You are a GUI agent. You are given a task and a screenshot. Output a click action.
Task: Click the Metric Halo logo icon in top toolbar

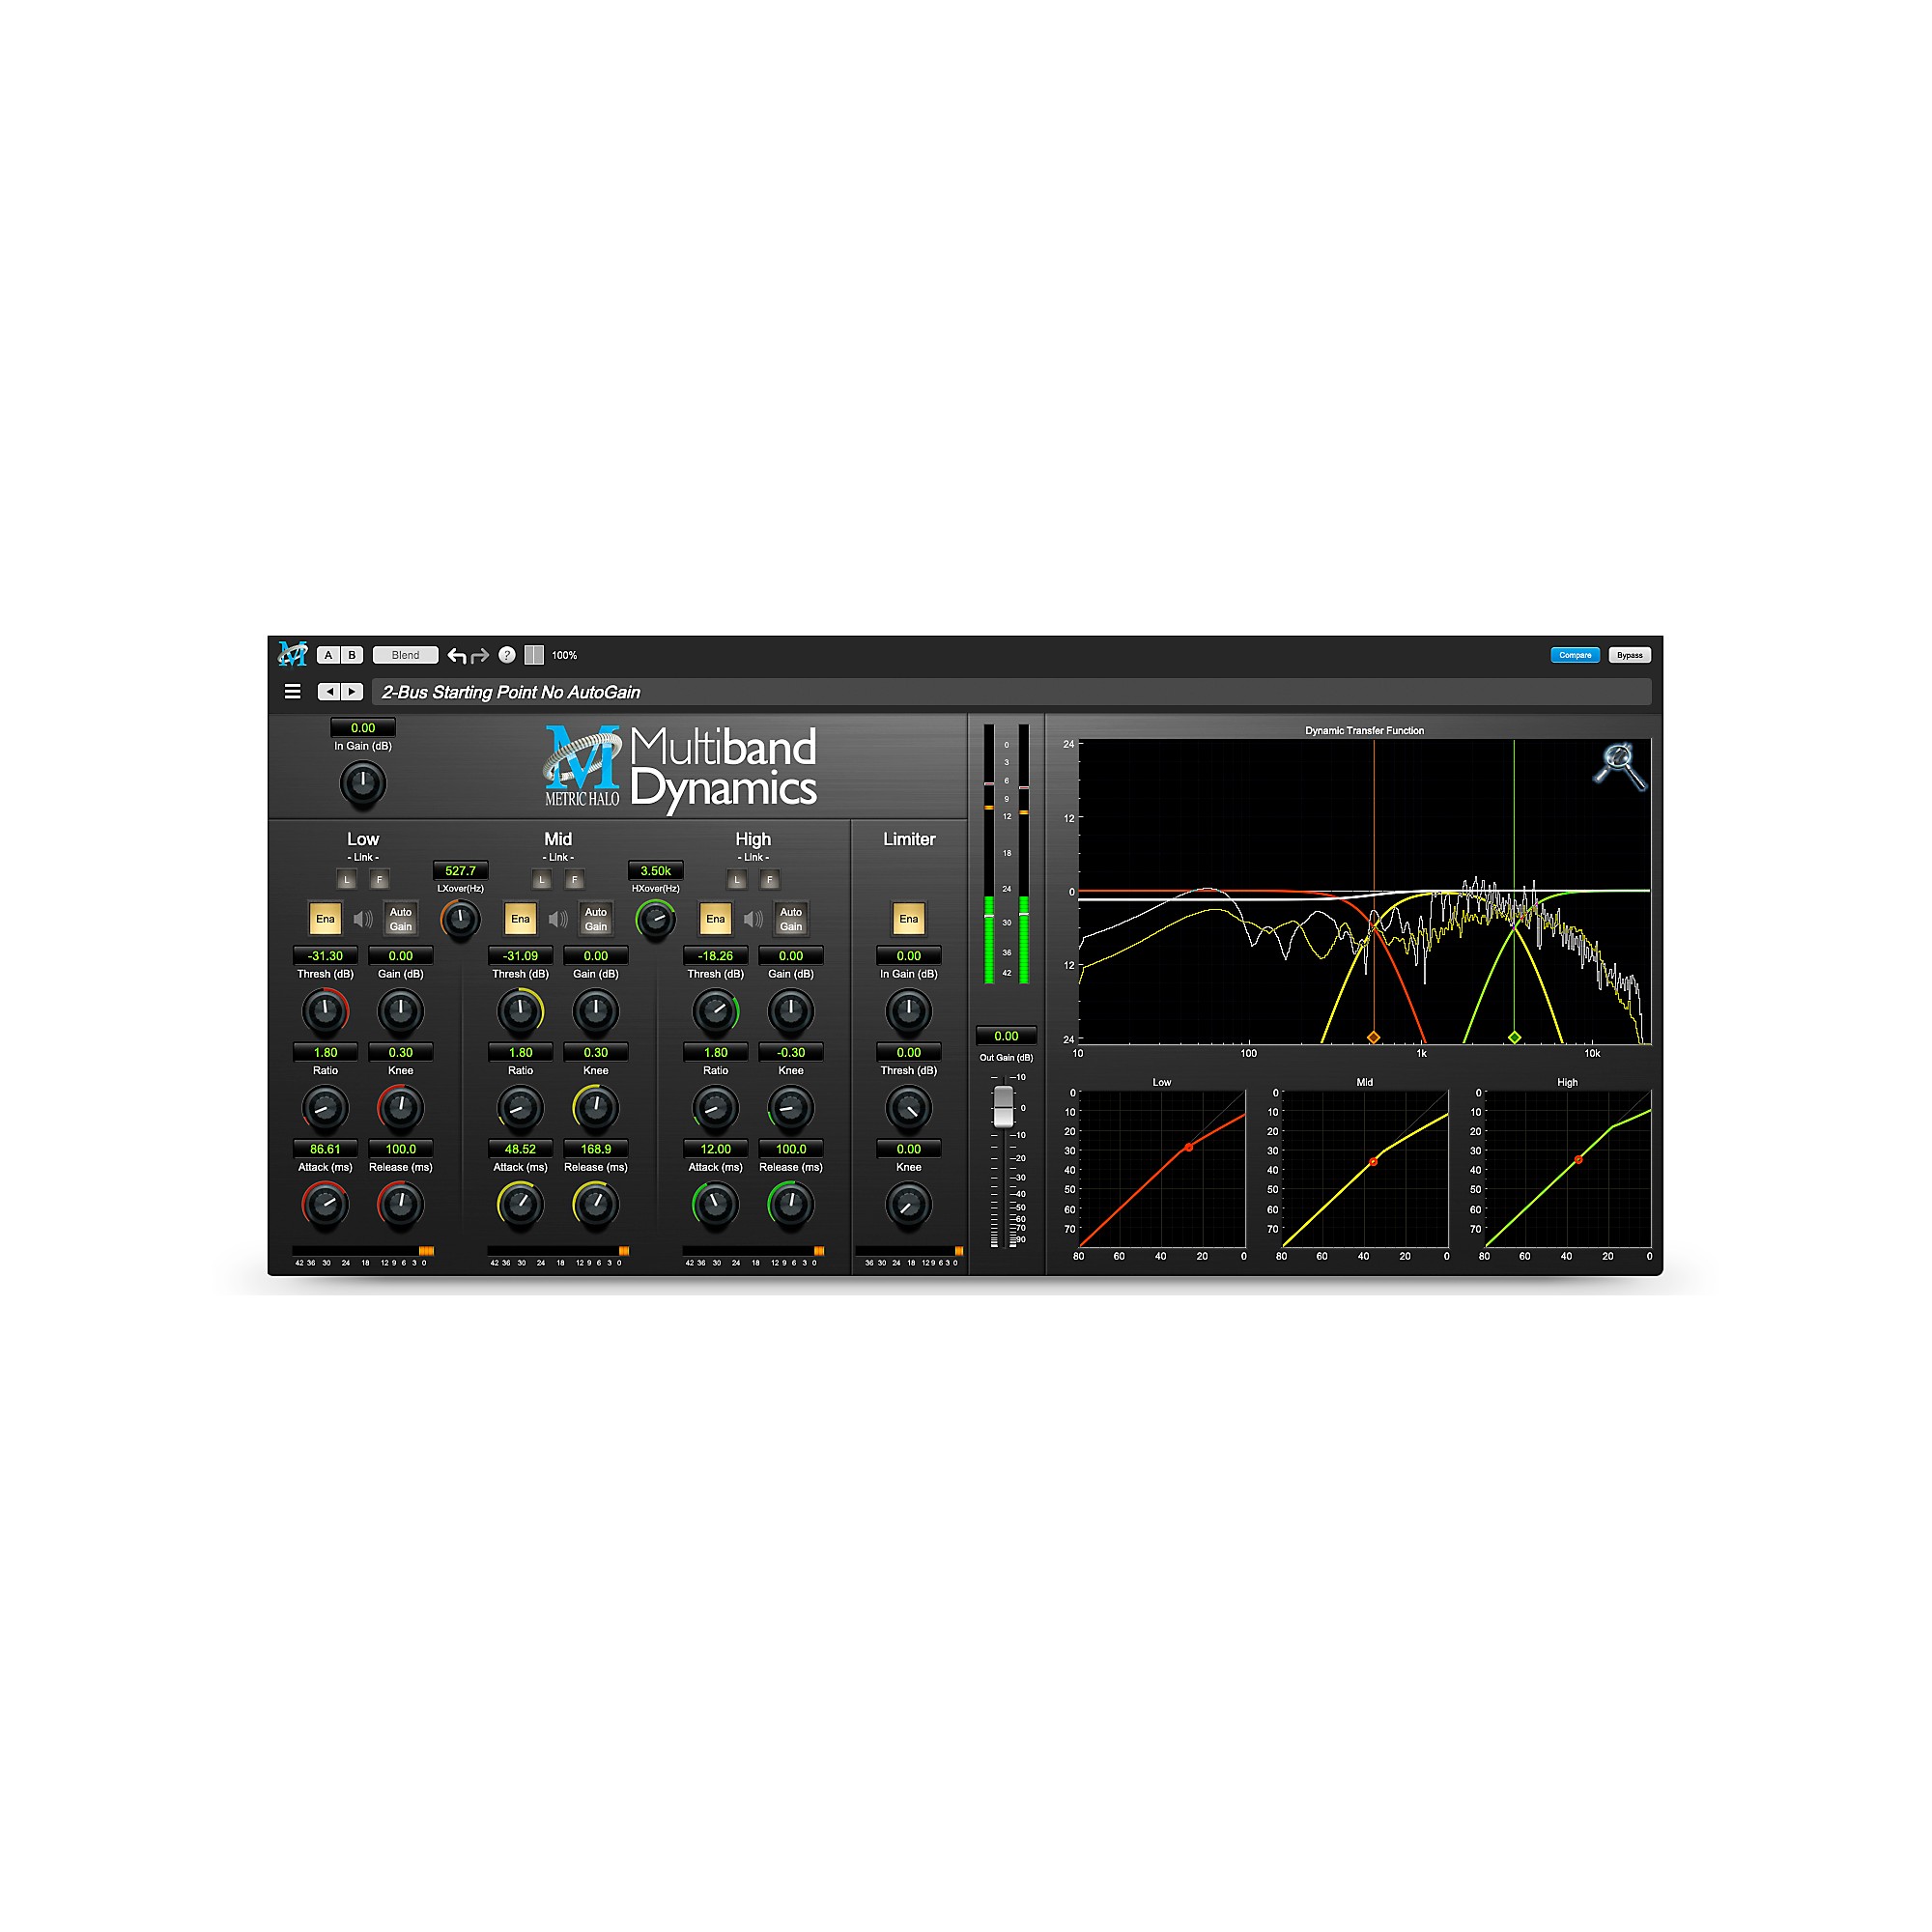point(292,655)
